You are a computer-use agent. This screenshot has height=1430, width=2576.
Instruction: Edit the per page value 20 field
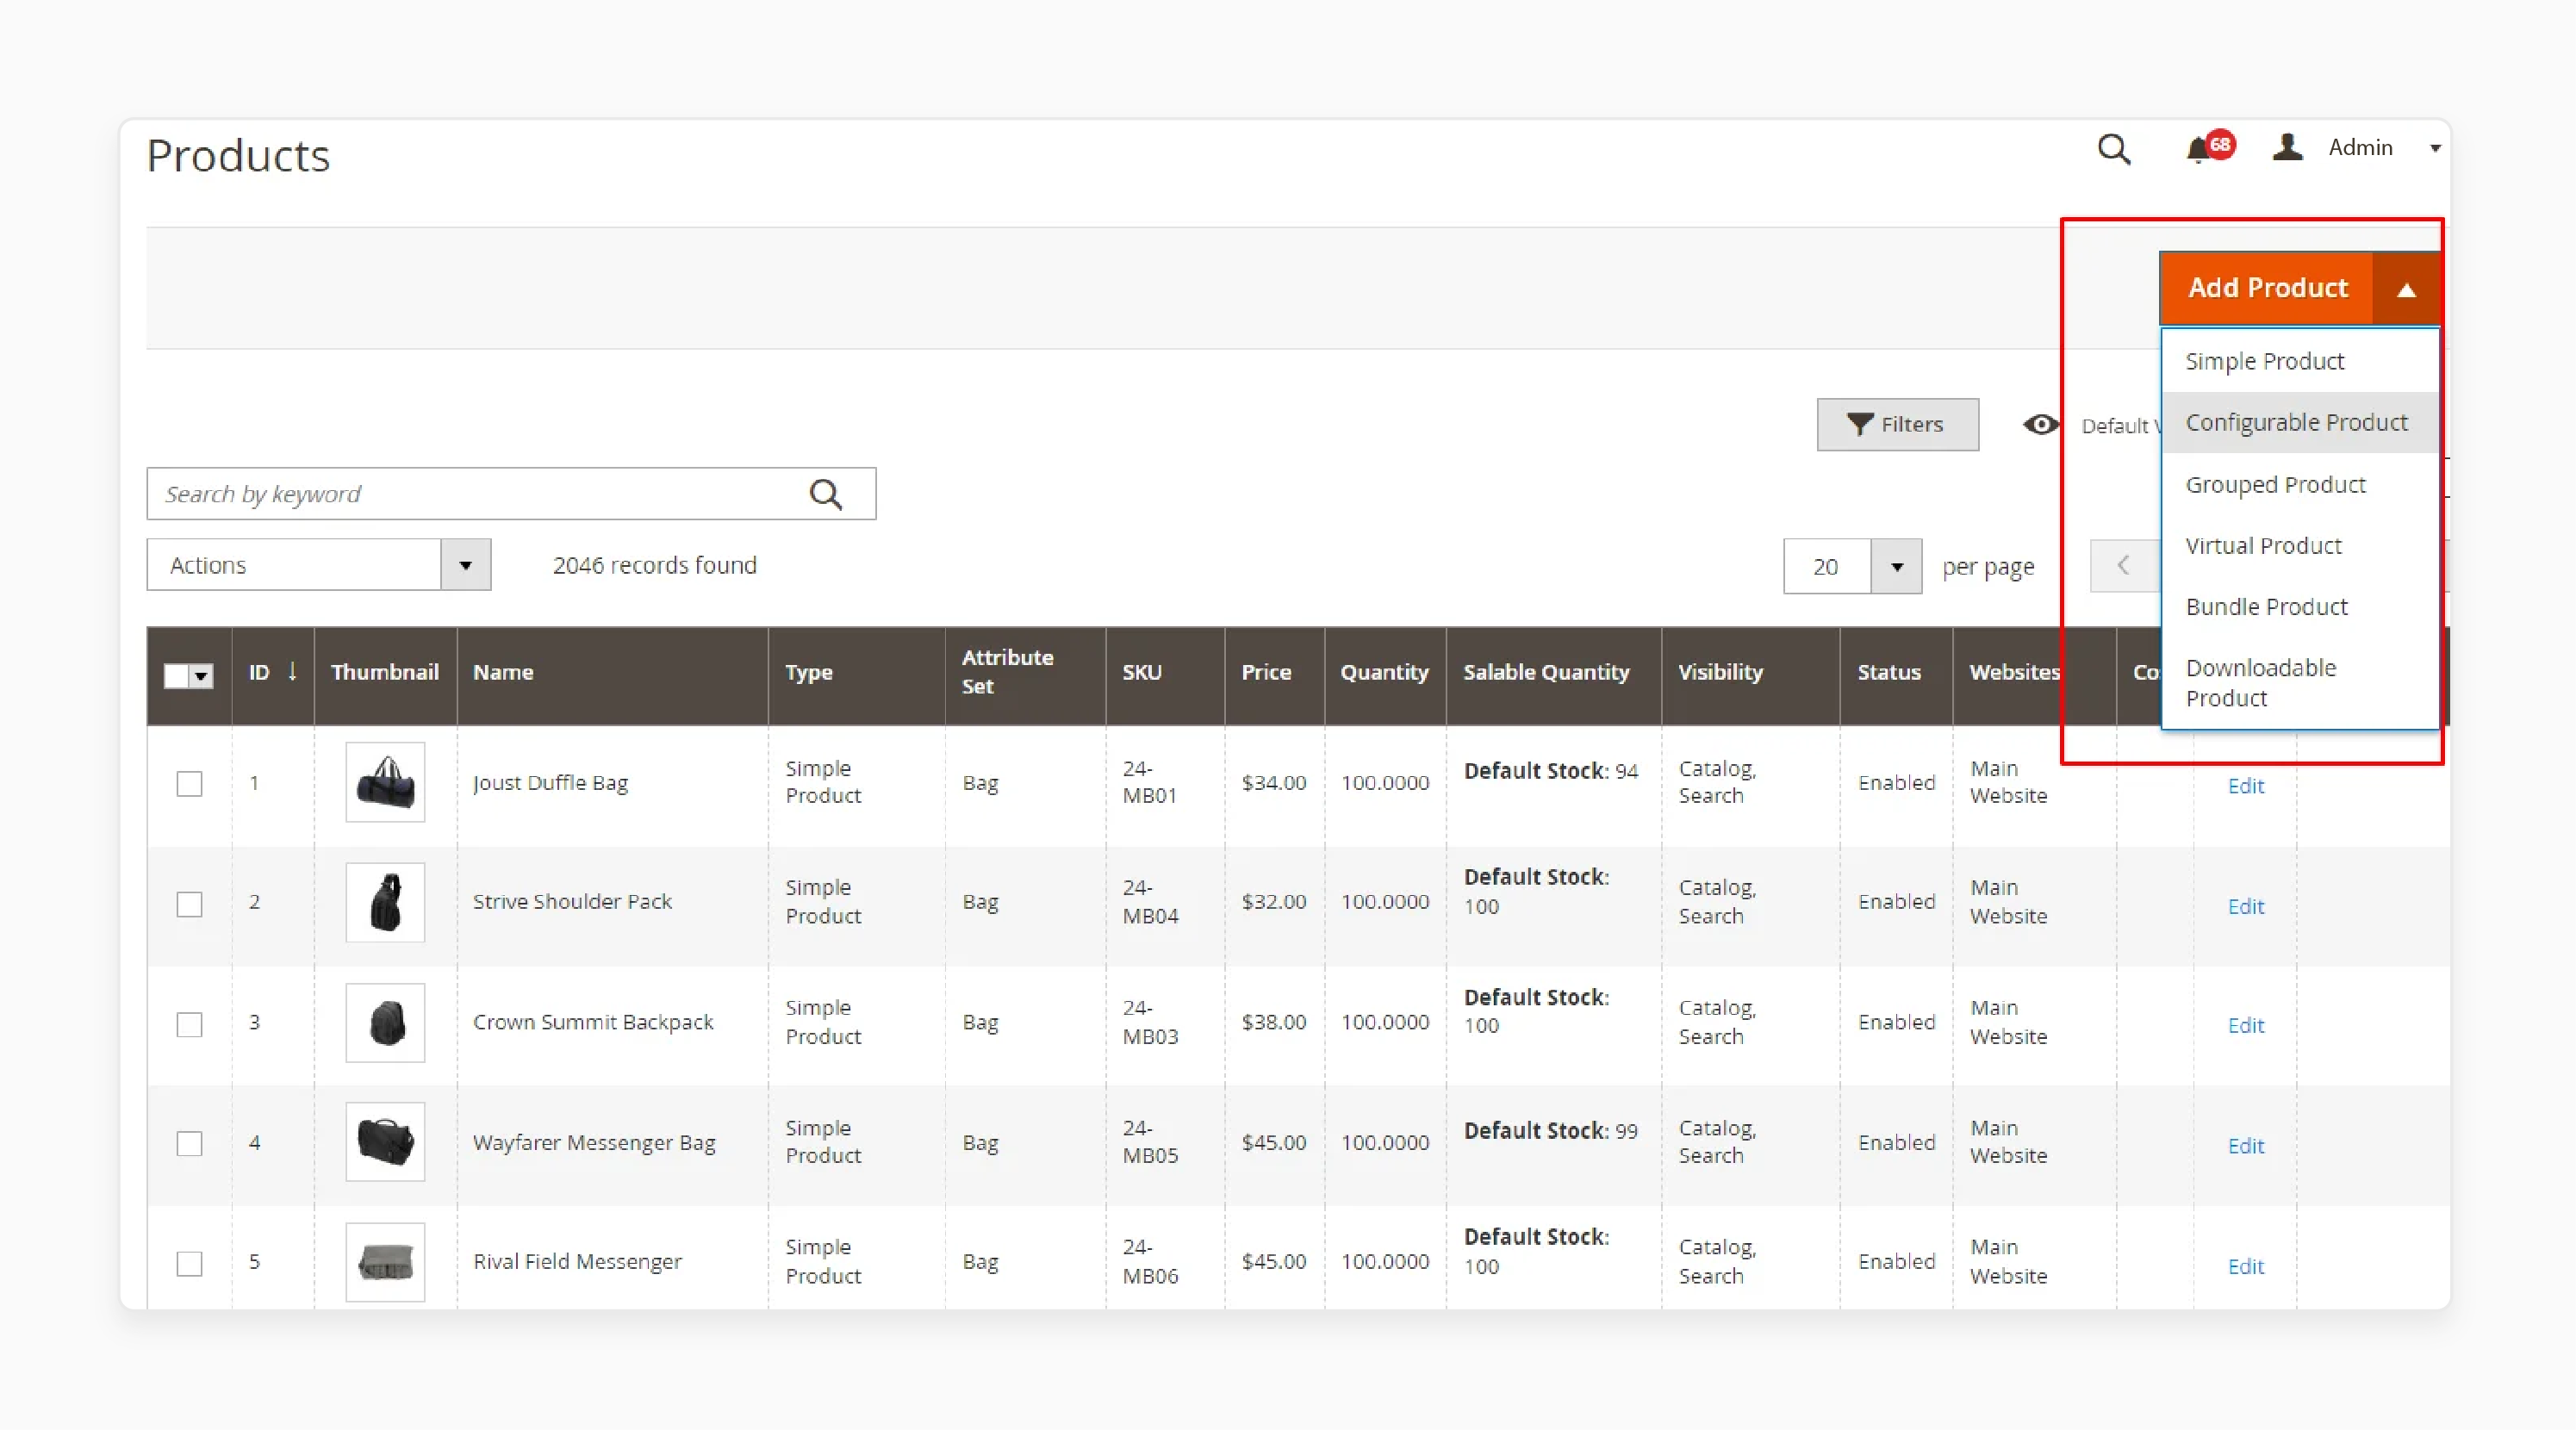point(1826,566)
